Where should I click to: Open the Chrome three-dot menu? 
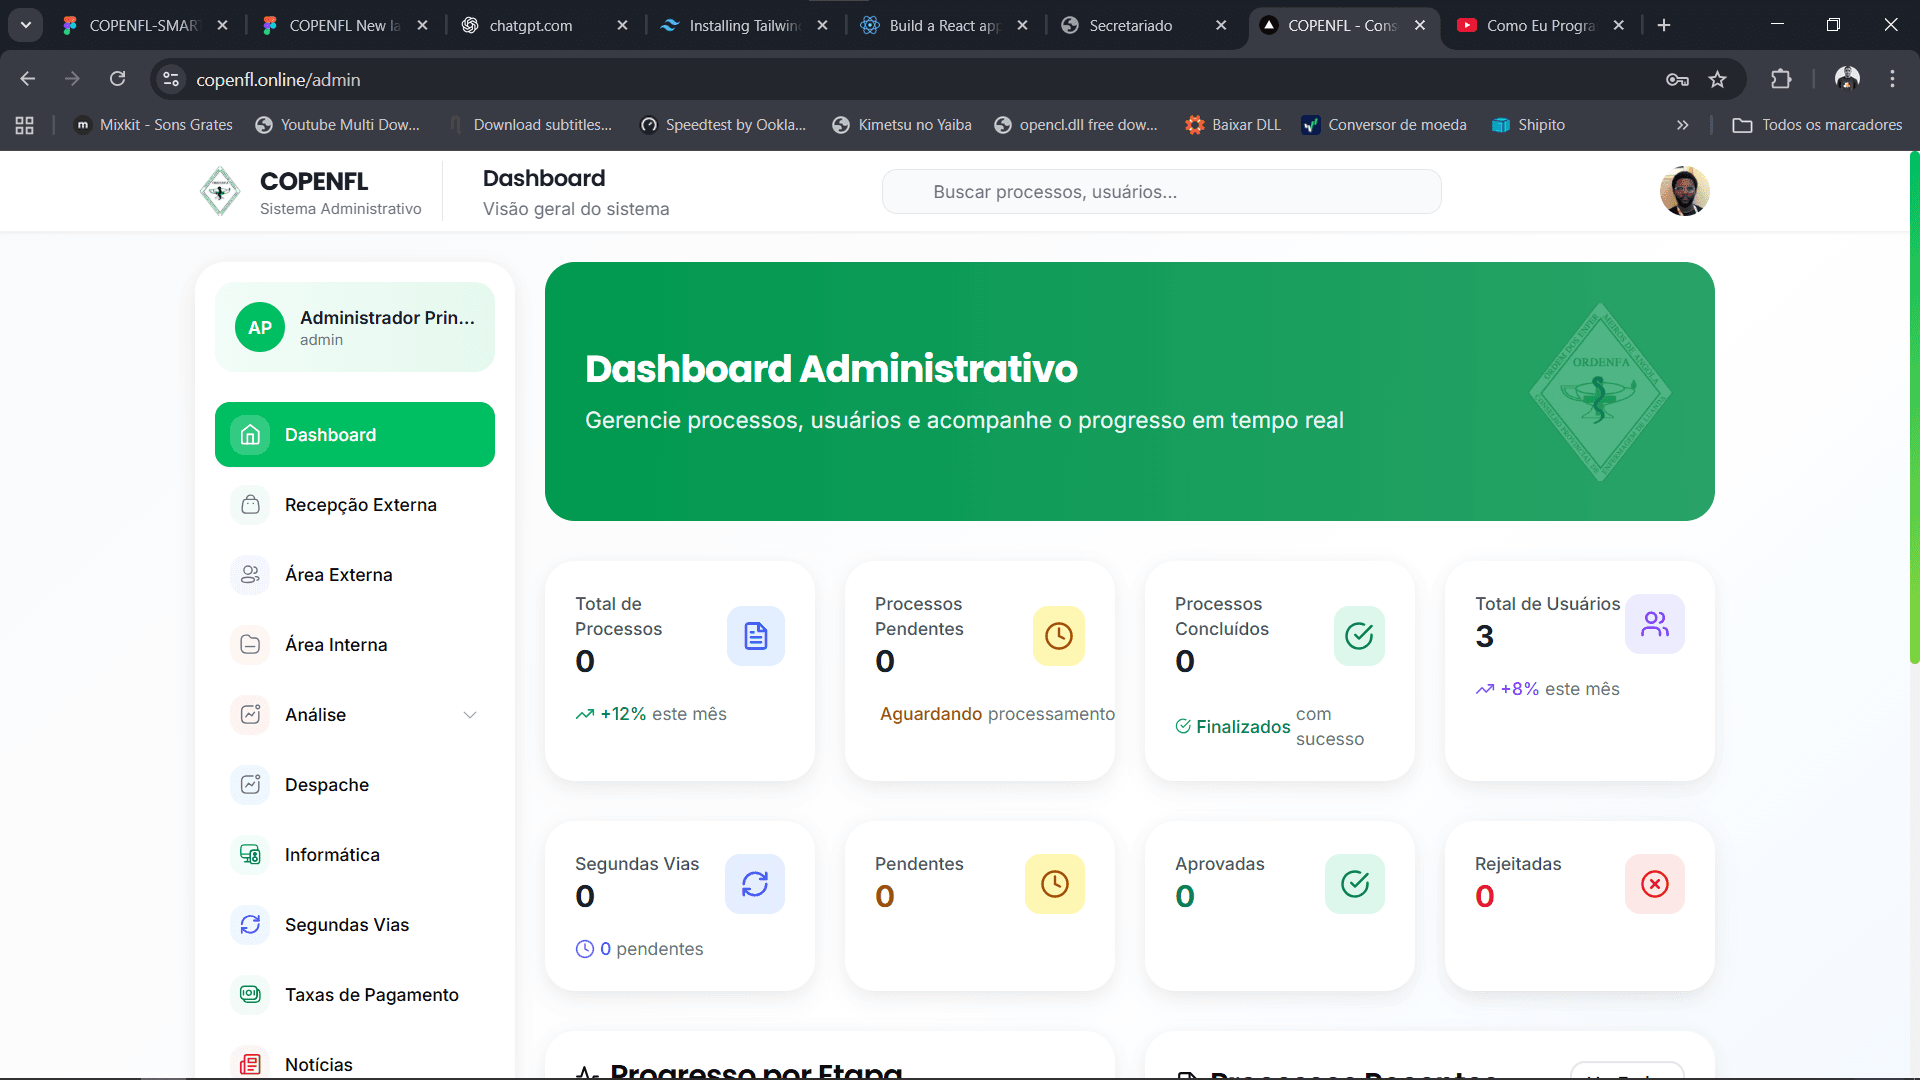click(1892, 79)
